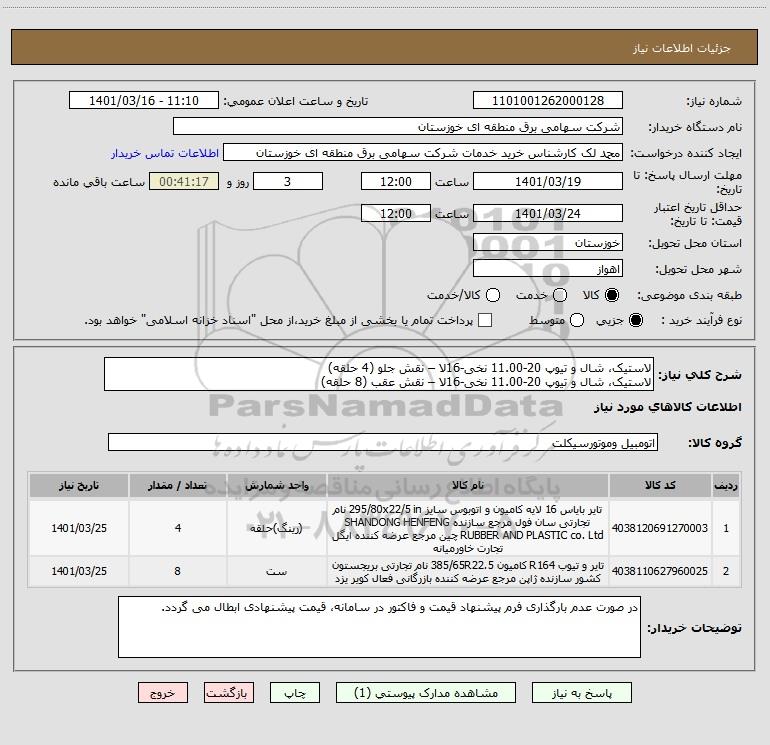Screen dimensions: 770x745
Task: Click the نام کالا column header
Action: (x=468, y=486)
